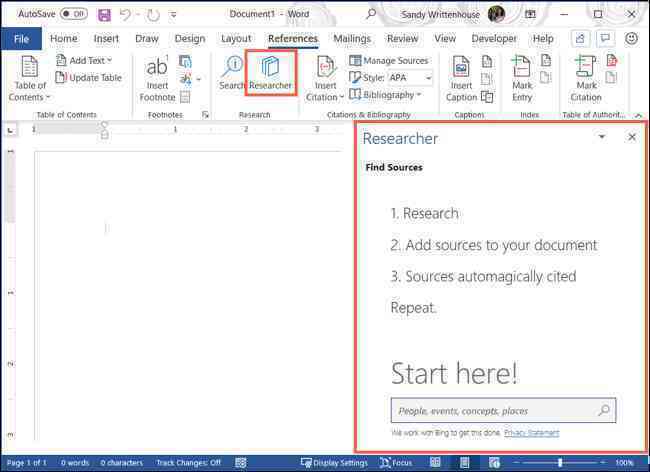Click the Insert Caption button

click(x=461, y=79)
